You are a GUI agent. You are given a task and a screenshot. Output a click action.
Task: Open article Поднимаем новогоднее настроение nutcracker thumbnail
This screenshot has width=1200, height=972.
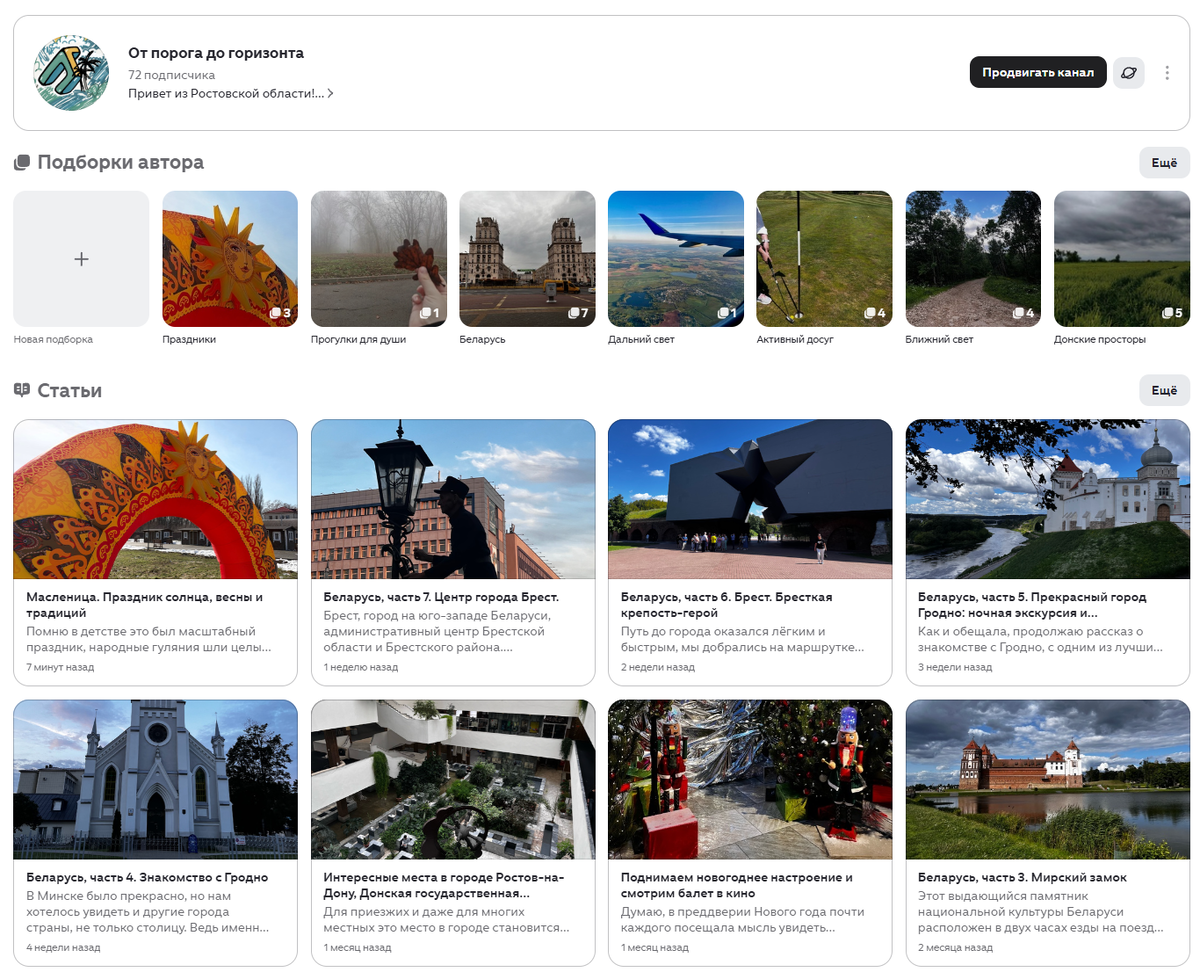tap(750, 780)
